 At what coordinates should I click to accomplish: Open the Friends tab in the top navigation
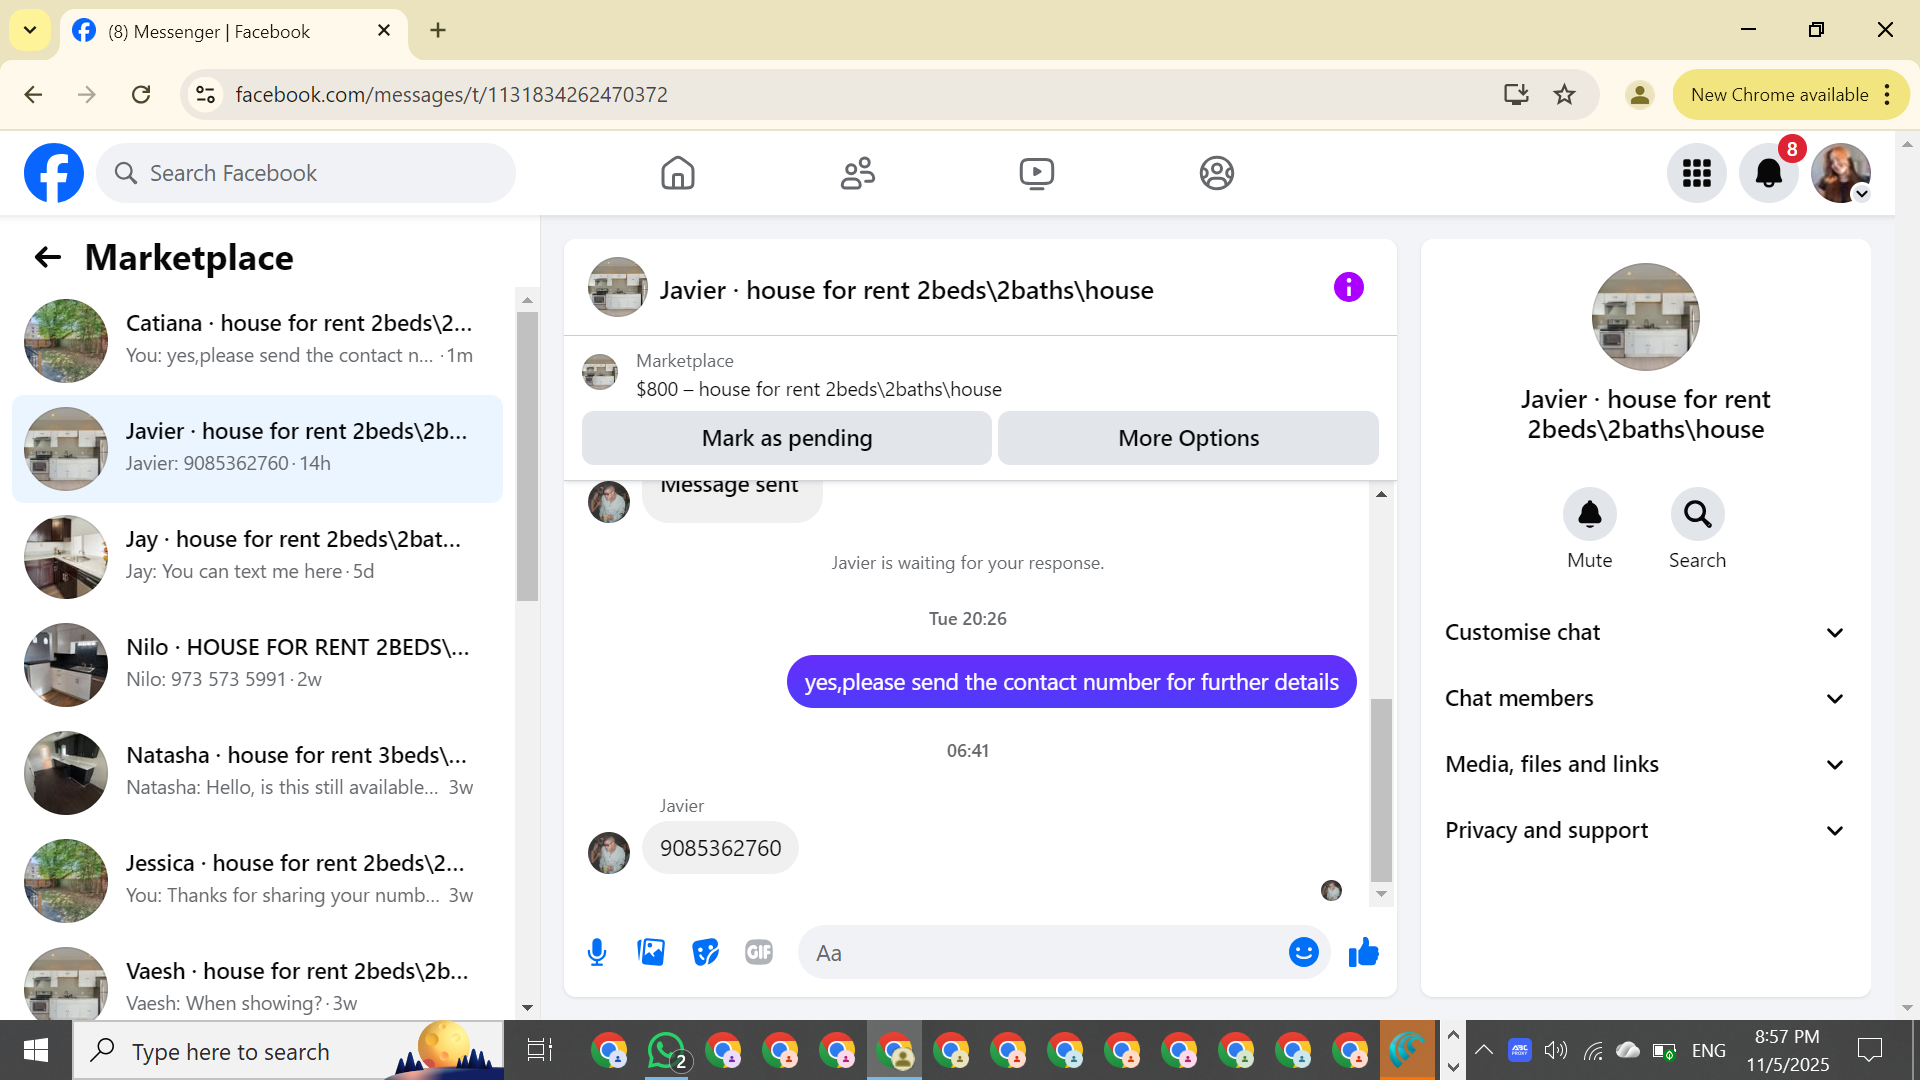pyautogui.click(x=857, y=173)
